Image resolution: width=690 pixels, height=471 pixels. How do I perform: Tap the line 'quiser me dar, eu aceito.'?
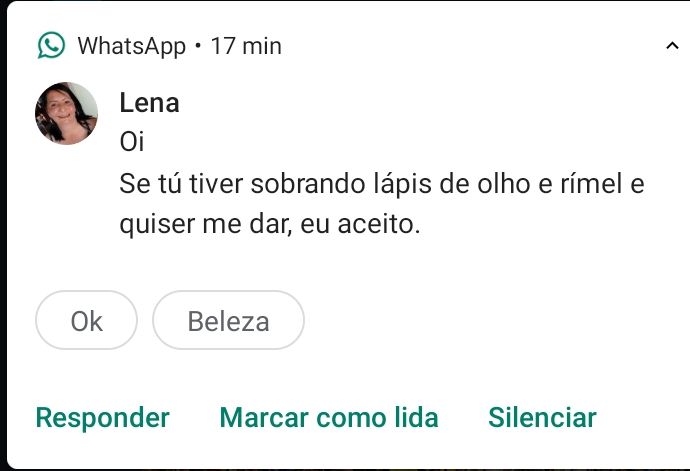tap(270, 225)
